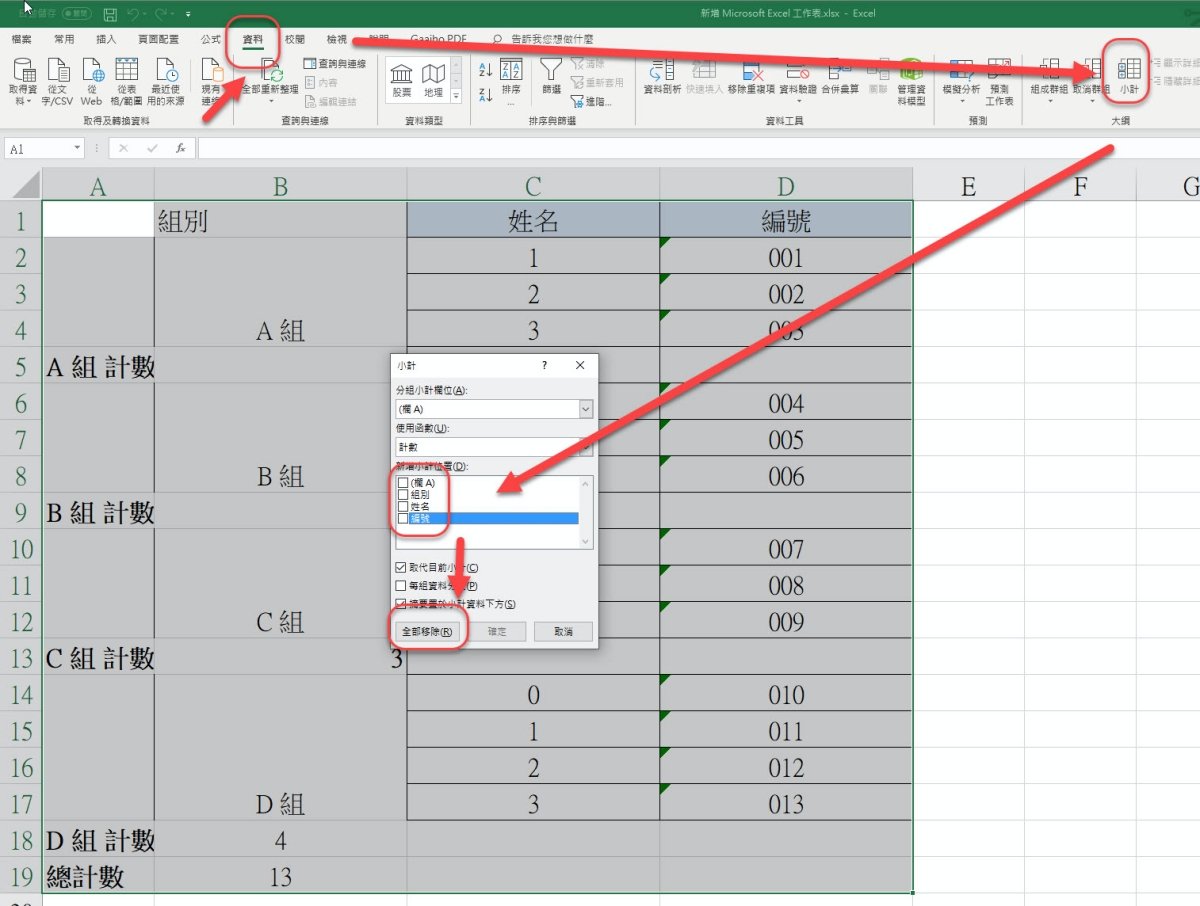Select column E header

[x=967, y=185]
